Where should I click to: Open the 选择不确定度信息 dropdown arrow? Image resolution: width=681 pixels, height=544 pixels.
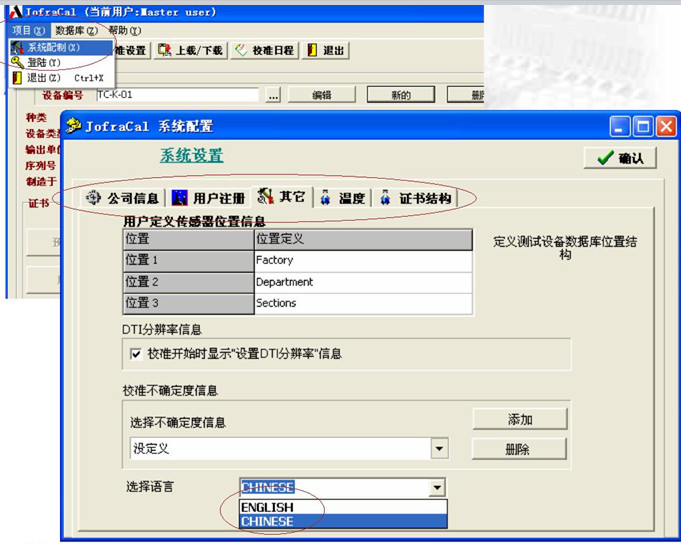click(439, 448)
